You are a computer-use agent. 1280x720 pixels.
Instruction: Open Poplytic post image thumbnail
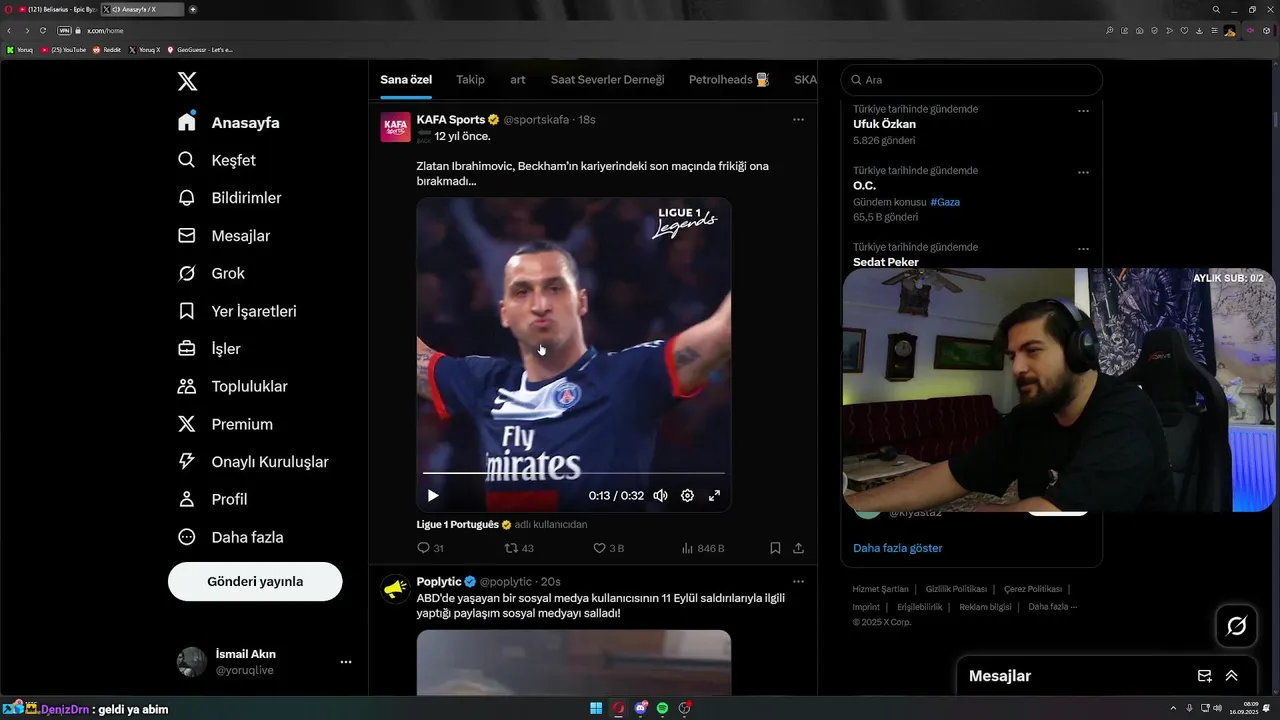coord(574,662)
